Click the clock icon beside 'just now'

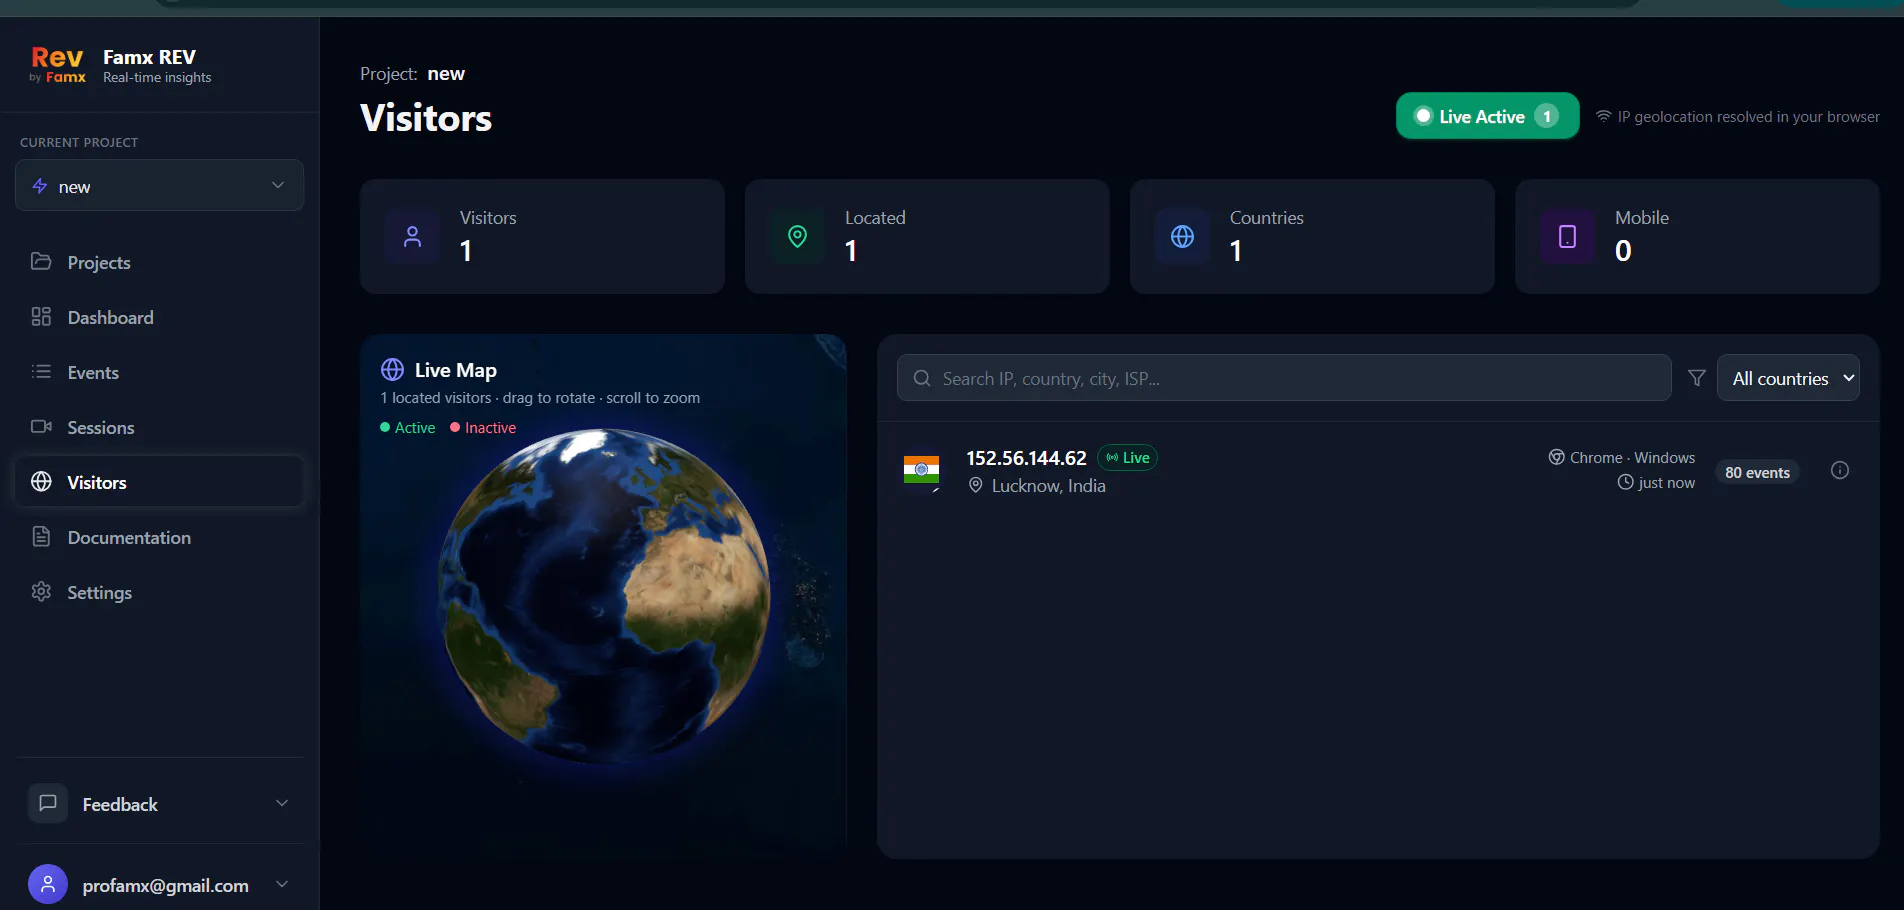1625,482
